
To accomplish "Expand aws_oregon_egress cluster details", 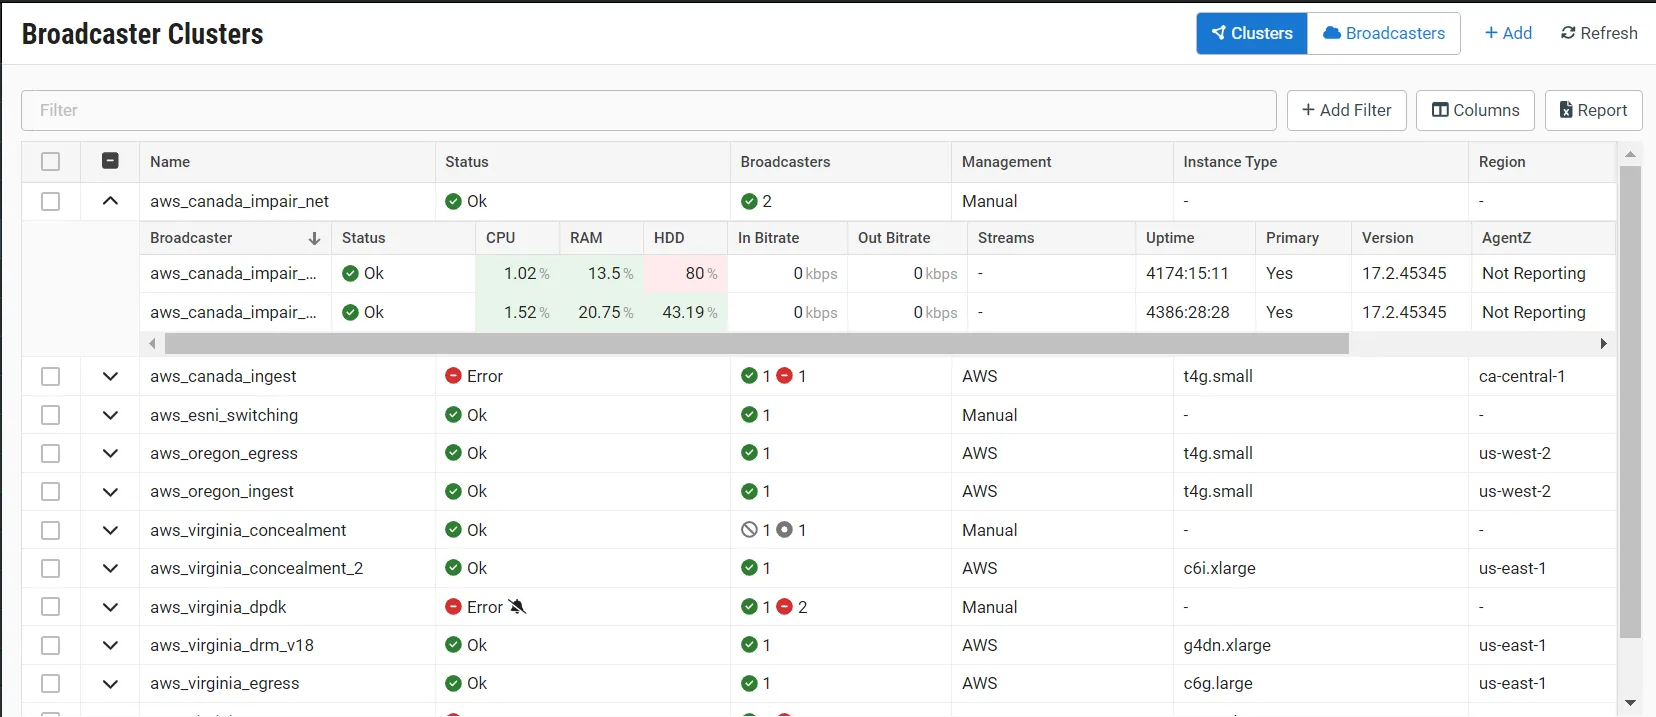I will [111, 453].
